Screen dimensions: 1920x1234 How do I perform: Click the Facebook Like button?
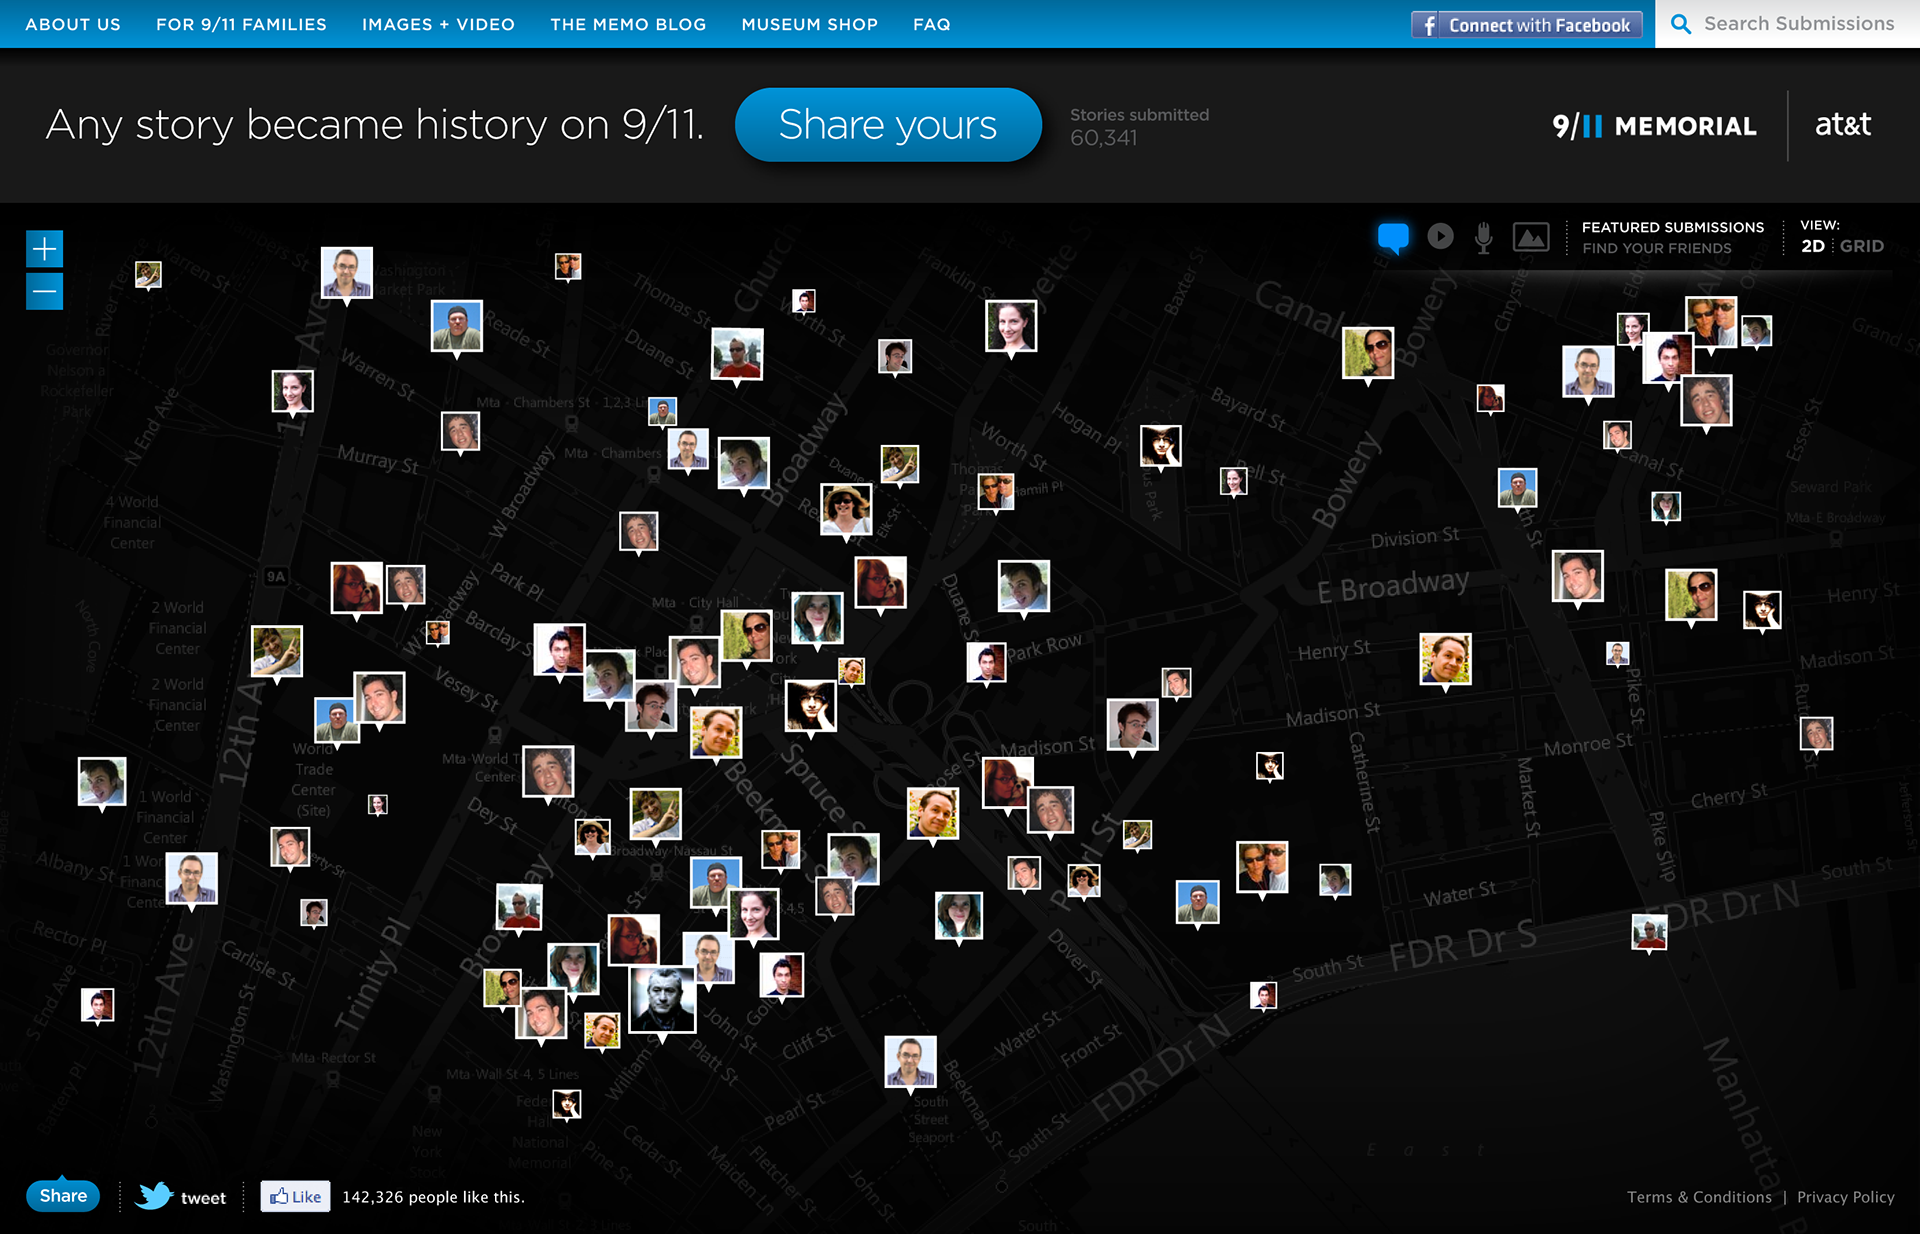[295, 1196]
